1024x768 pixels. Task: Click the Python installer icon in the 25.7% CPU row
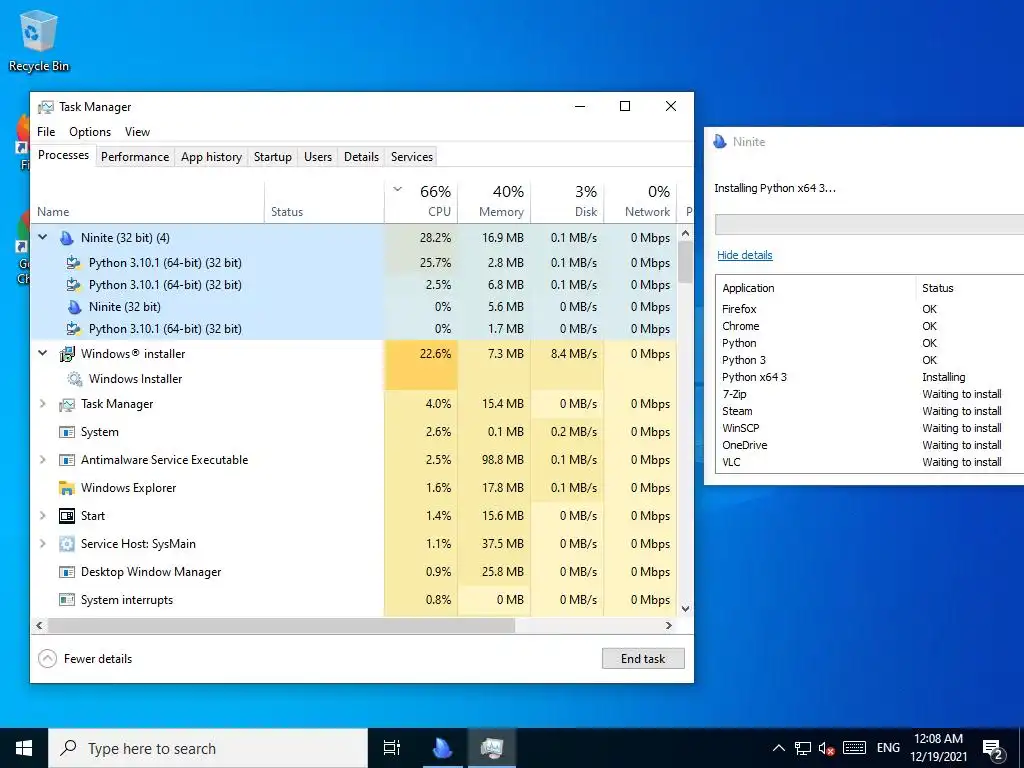74,263
